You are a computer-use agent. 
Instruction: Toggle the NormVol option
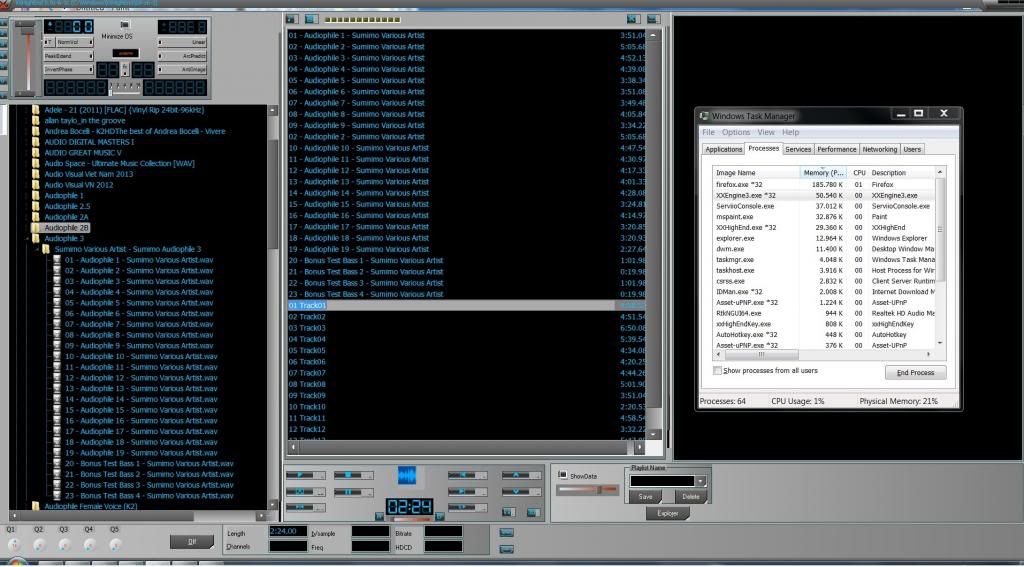[x=74, y=42]
